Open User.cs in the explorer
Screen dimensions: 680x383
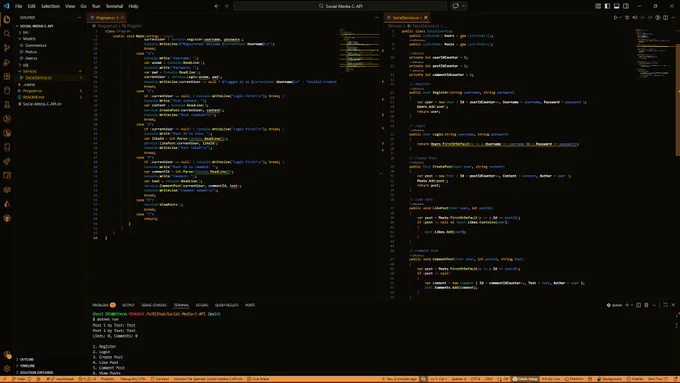[x=31, y=58]
